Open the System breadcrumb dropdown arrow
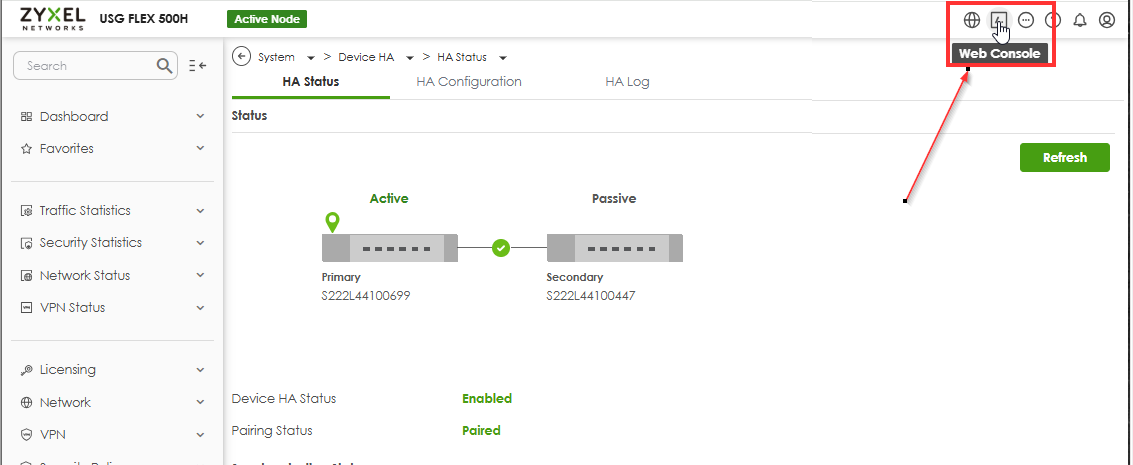Screen dimensions: 1133x465 pyautogui.click(x=311, y=57)
